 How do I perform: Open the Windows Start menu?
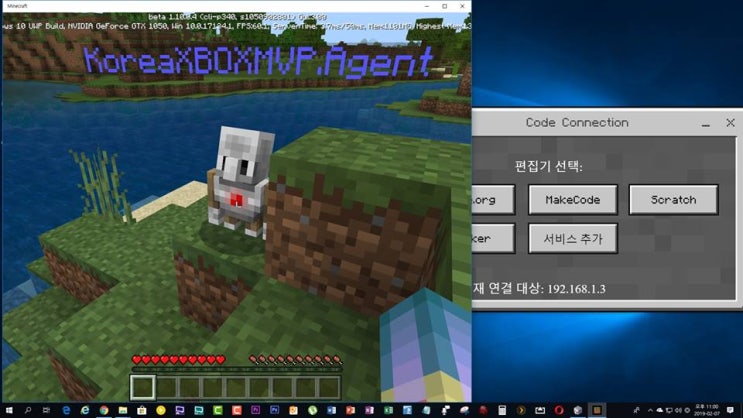(x=9, y=410)
